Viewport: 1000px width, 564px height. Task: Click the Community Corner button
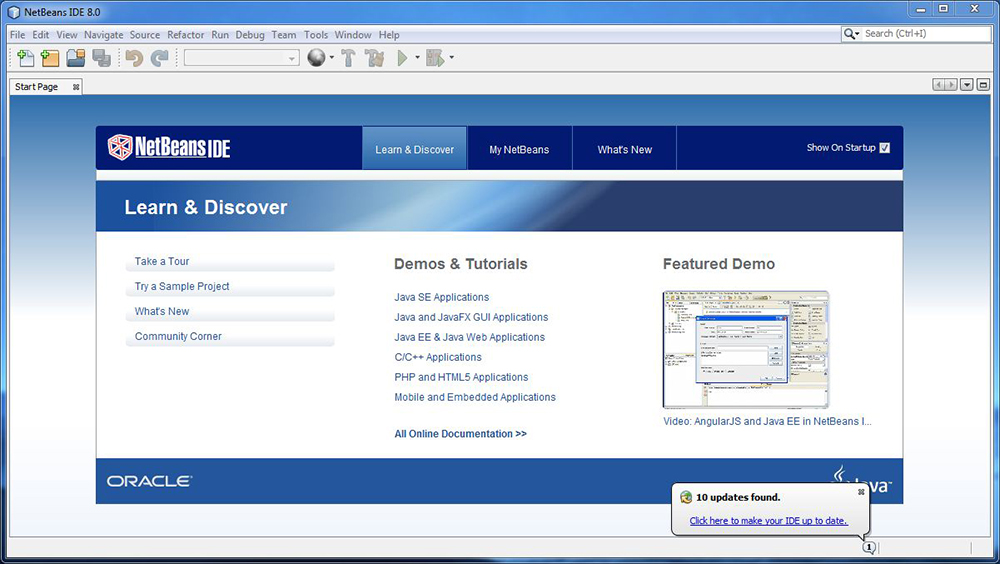[230, 336]
